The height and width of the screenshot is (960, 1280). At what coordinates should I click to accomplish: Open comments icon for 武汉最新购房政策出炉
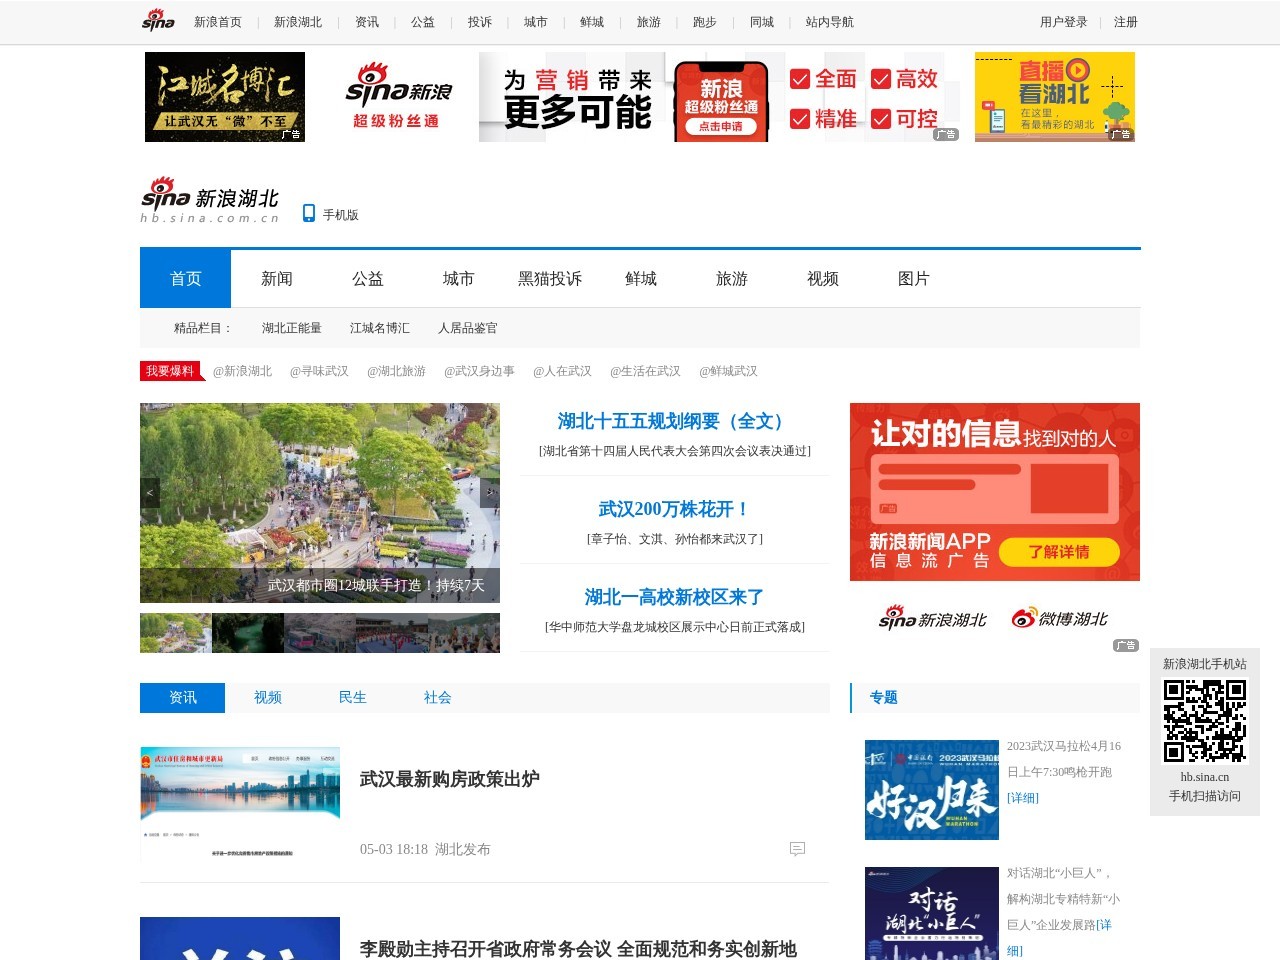pyautogui.click(x=797, y=849)
